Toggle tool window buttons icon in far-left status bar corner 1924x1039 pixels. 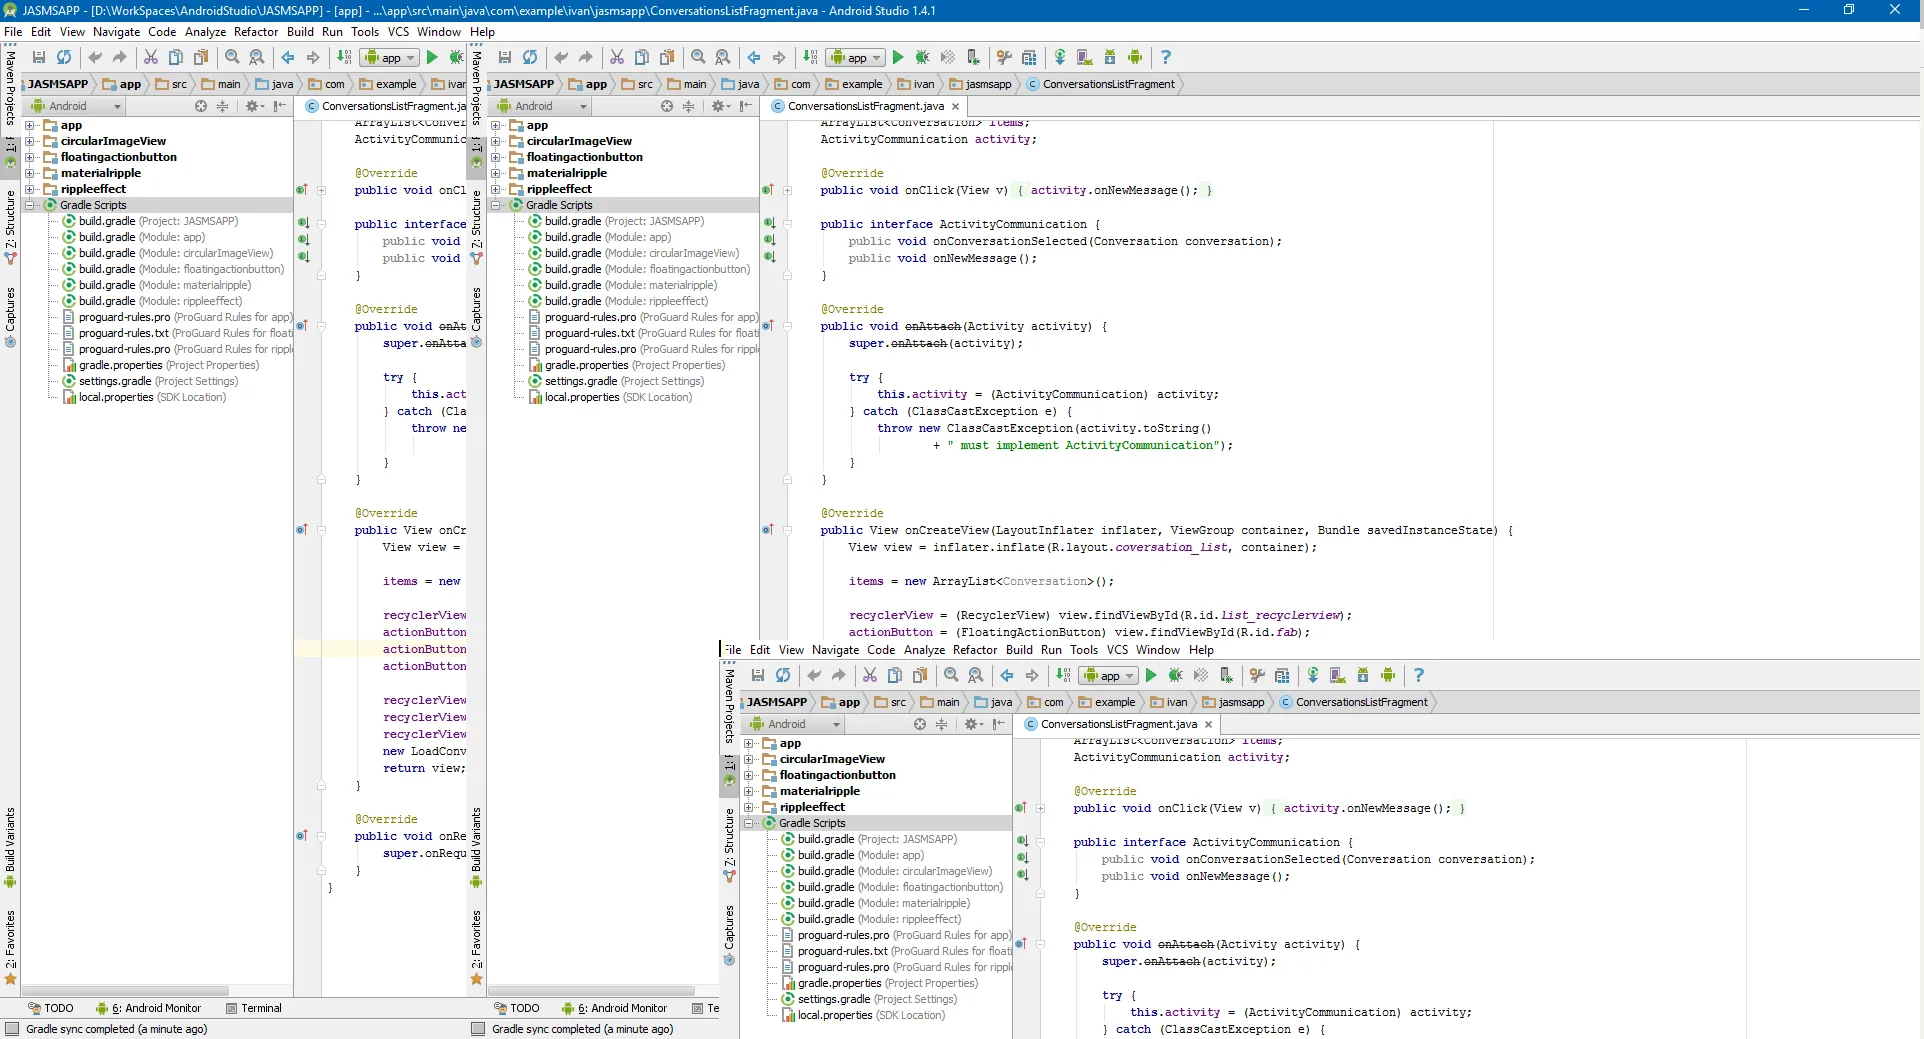coord(11,1029)
